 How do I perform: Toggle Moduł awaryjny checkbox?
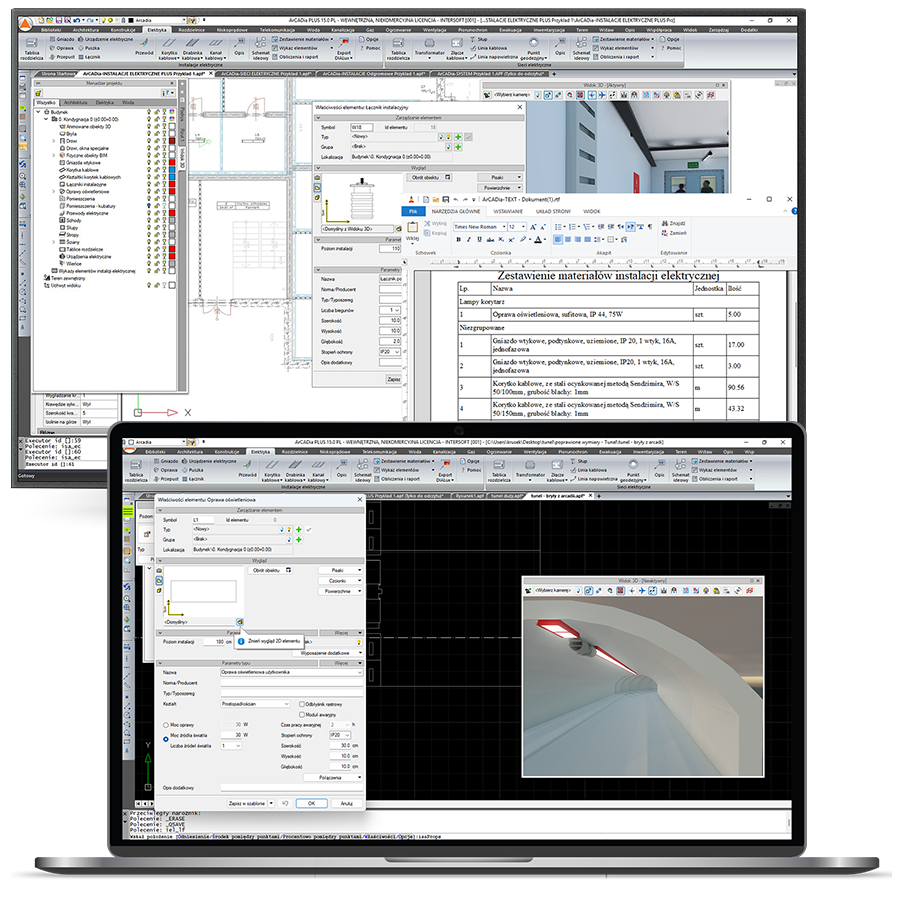302,715
